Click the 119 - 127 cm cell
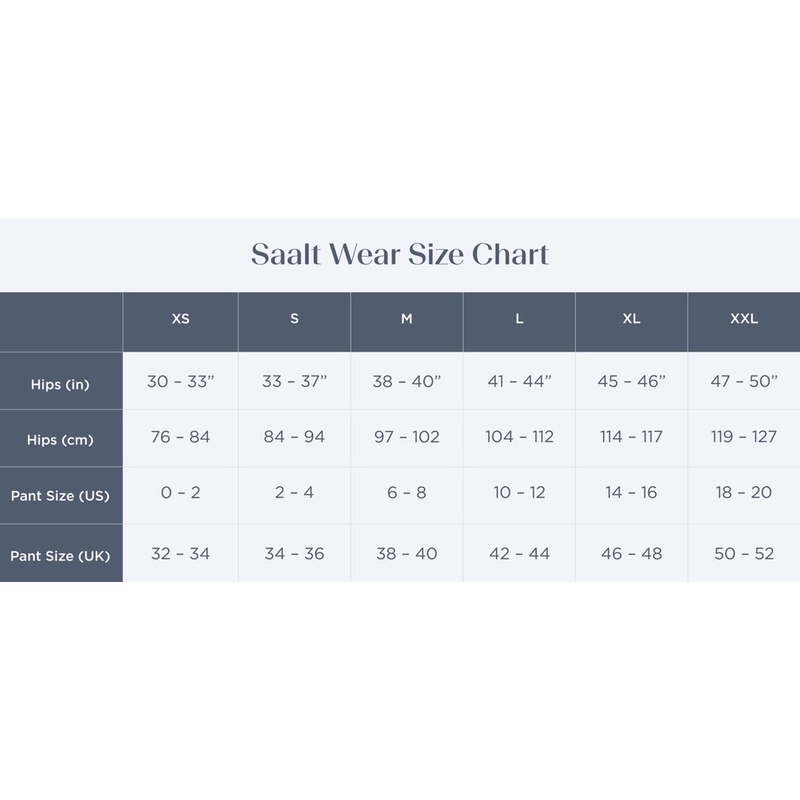 click(x=744, y=438)
